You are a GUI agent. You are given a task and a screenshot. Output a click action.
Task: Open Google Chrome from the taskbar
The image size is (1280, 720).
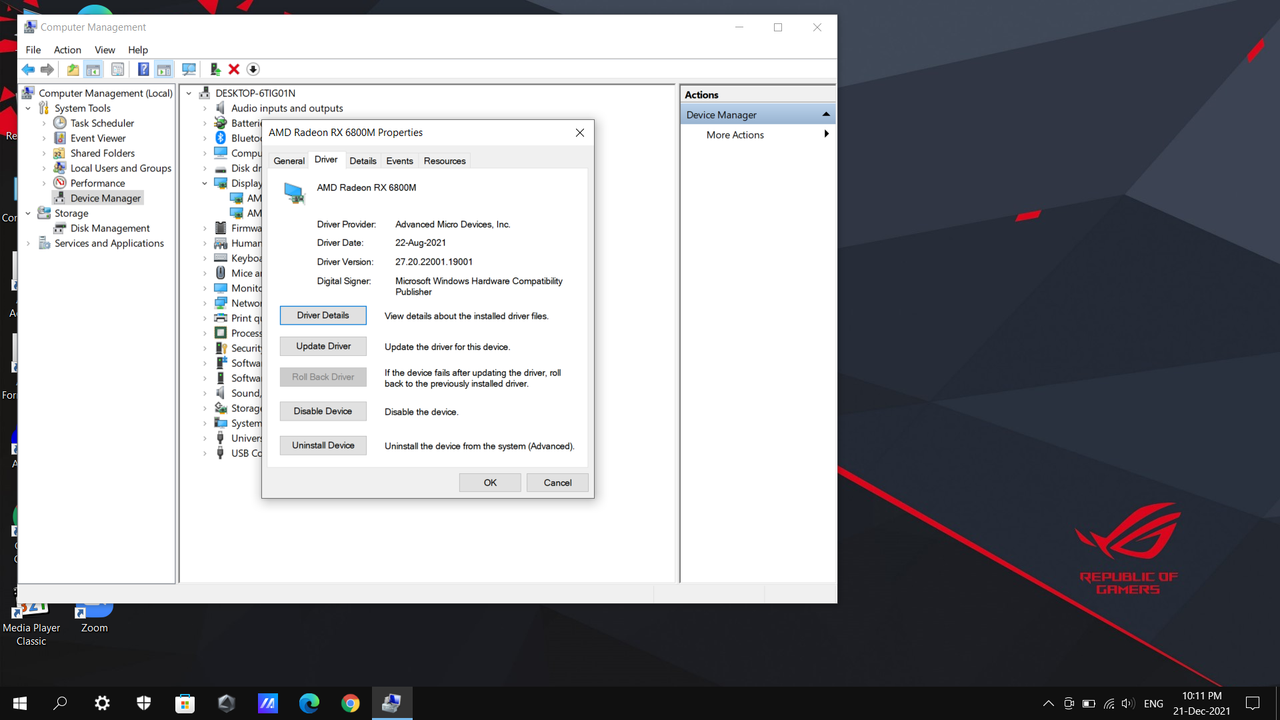click(x=350, y=703)
